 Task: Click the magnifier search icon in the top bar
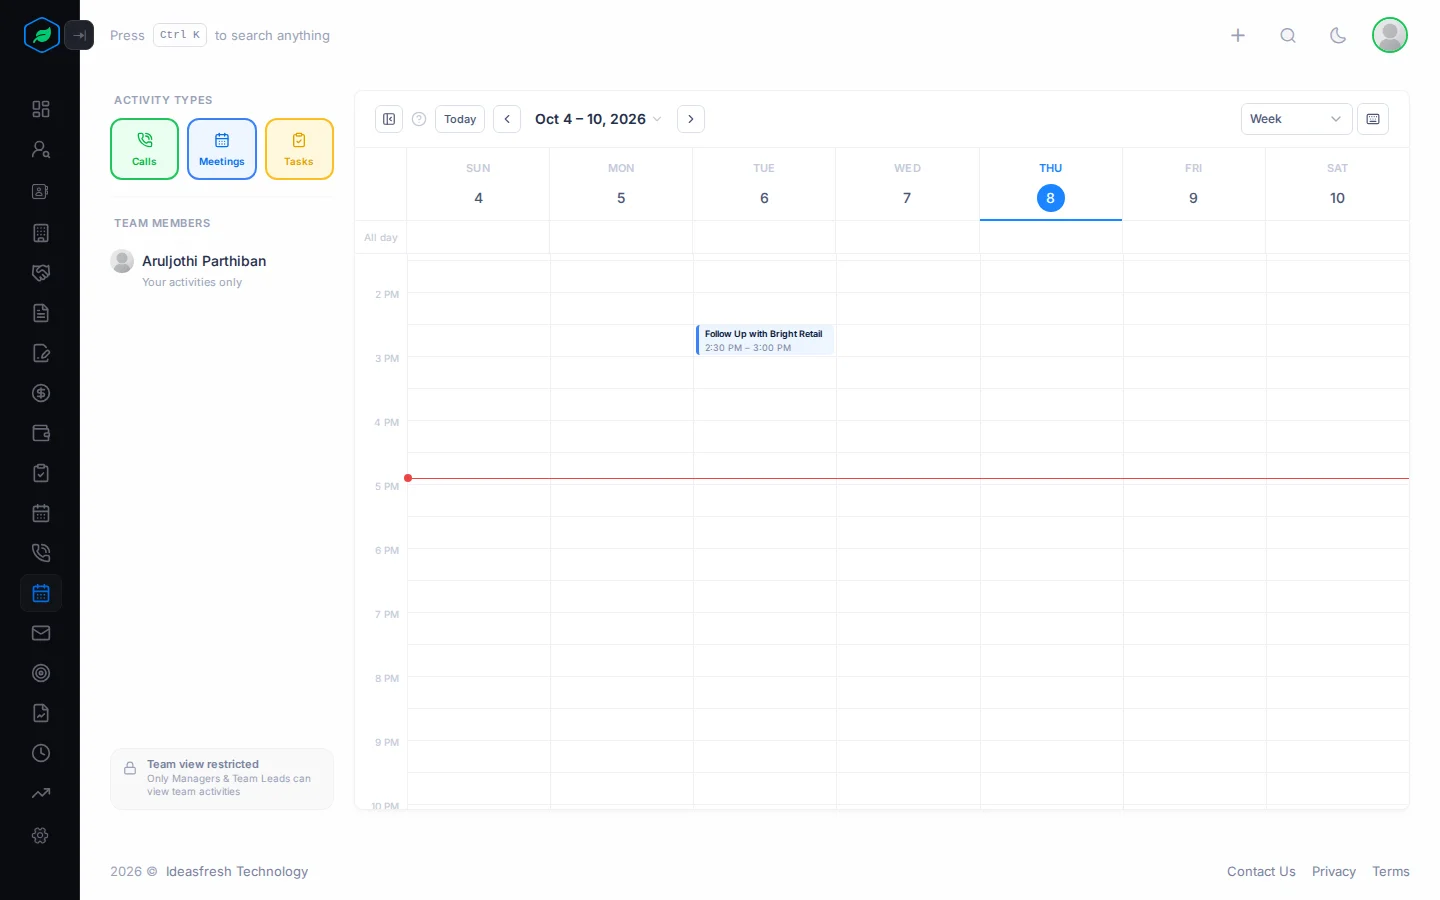point(1288,35)
